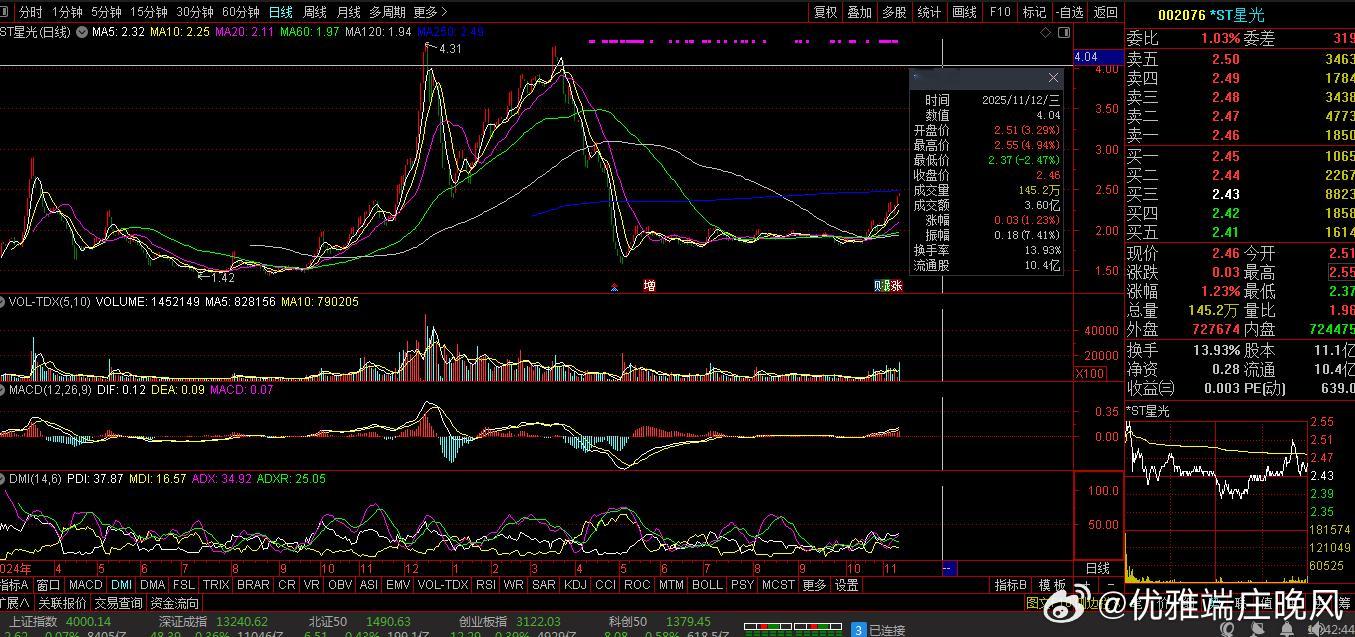This screenshot has width=1355, height=637.
Task: Click stock code 002076 header
Action: [x=1181, y=15]
